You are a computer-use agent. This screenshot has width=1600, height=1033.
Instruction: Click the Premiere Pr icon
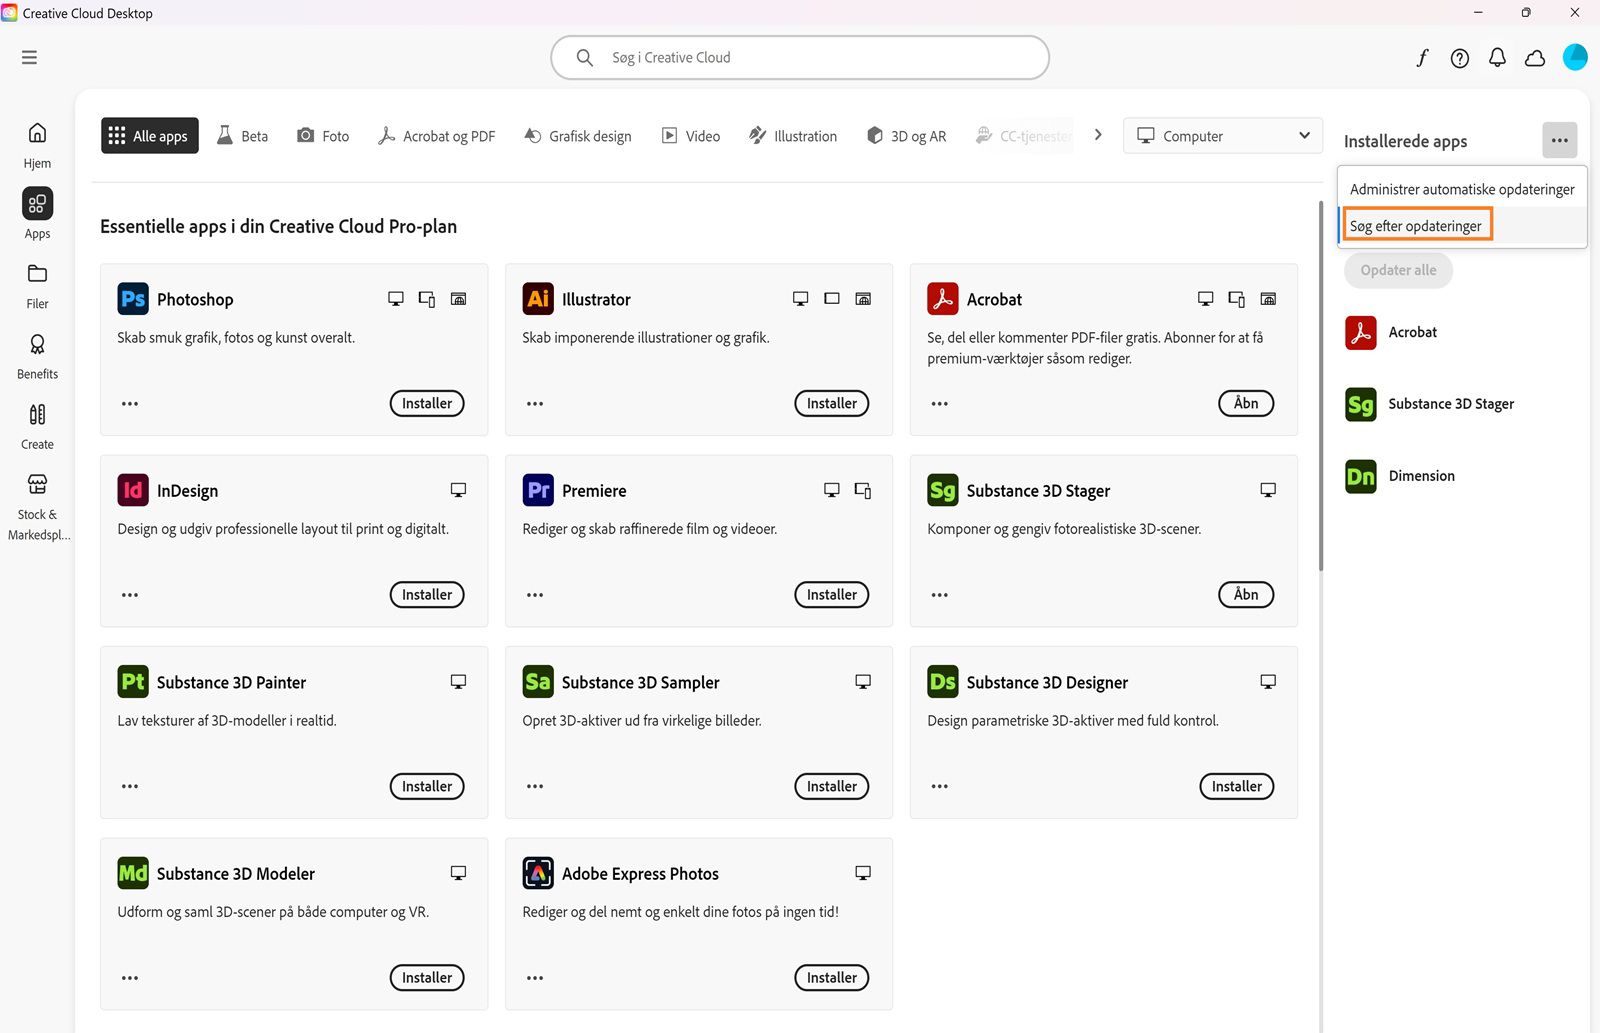point(537,490)
